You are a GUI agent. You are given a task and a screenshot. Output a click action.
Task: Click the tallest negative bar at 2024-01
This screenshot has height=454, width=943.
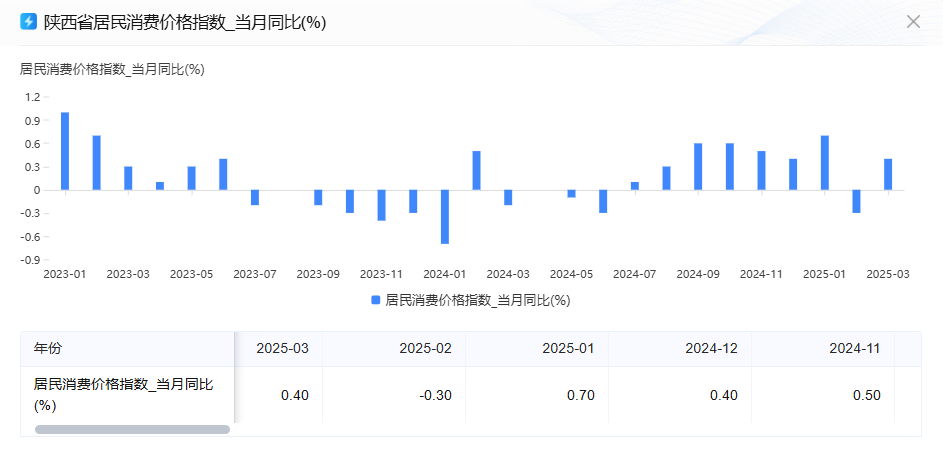pos(445,217)
